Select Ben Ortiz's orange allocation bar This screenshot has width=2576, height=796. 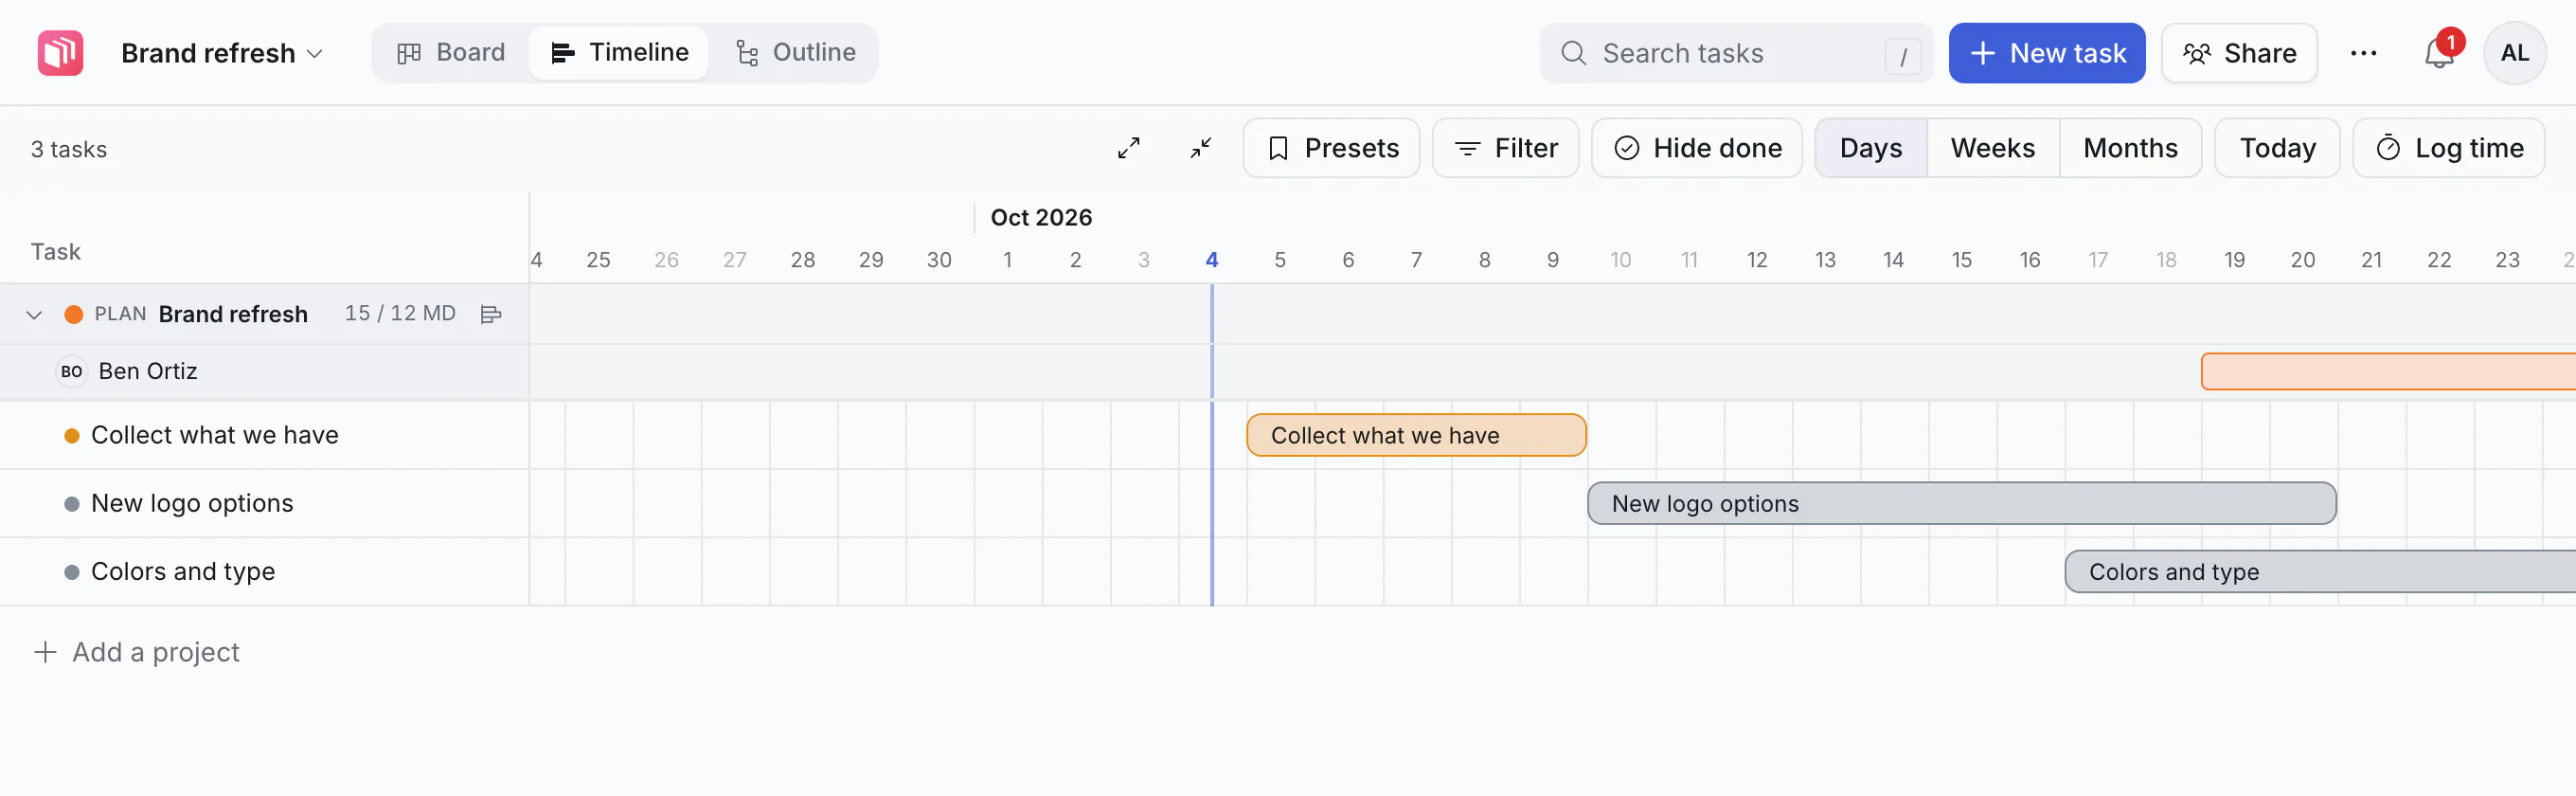tap(2388, 372)
